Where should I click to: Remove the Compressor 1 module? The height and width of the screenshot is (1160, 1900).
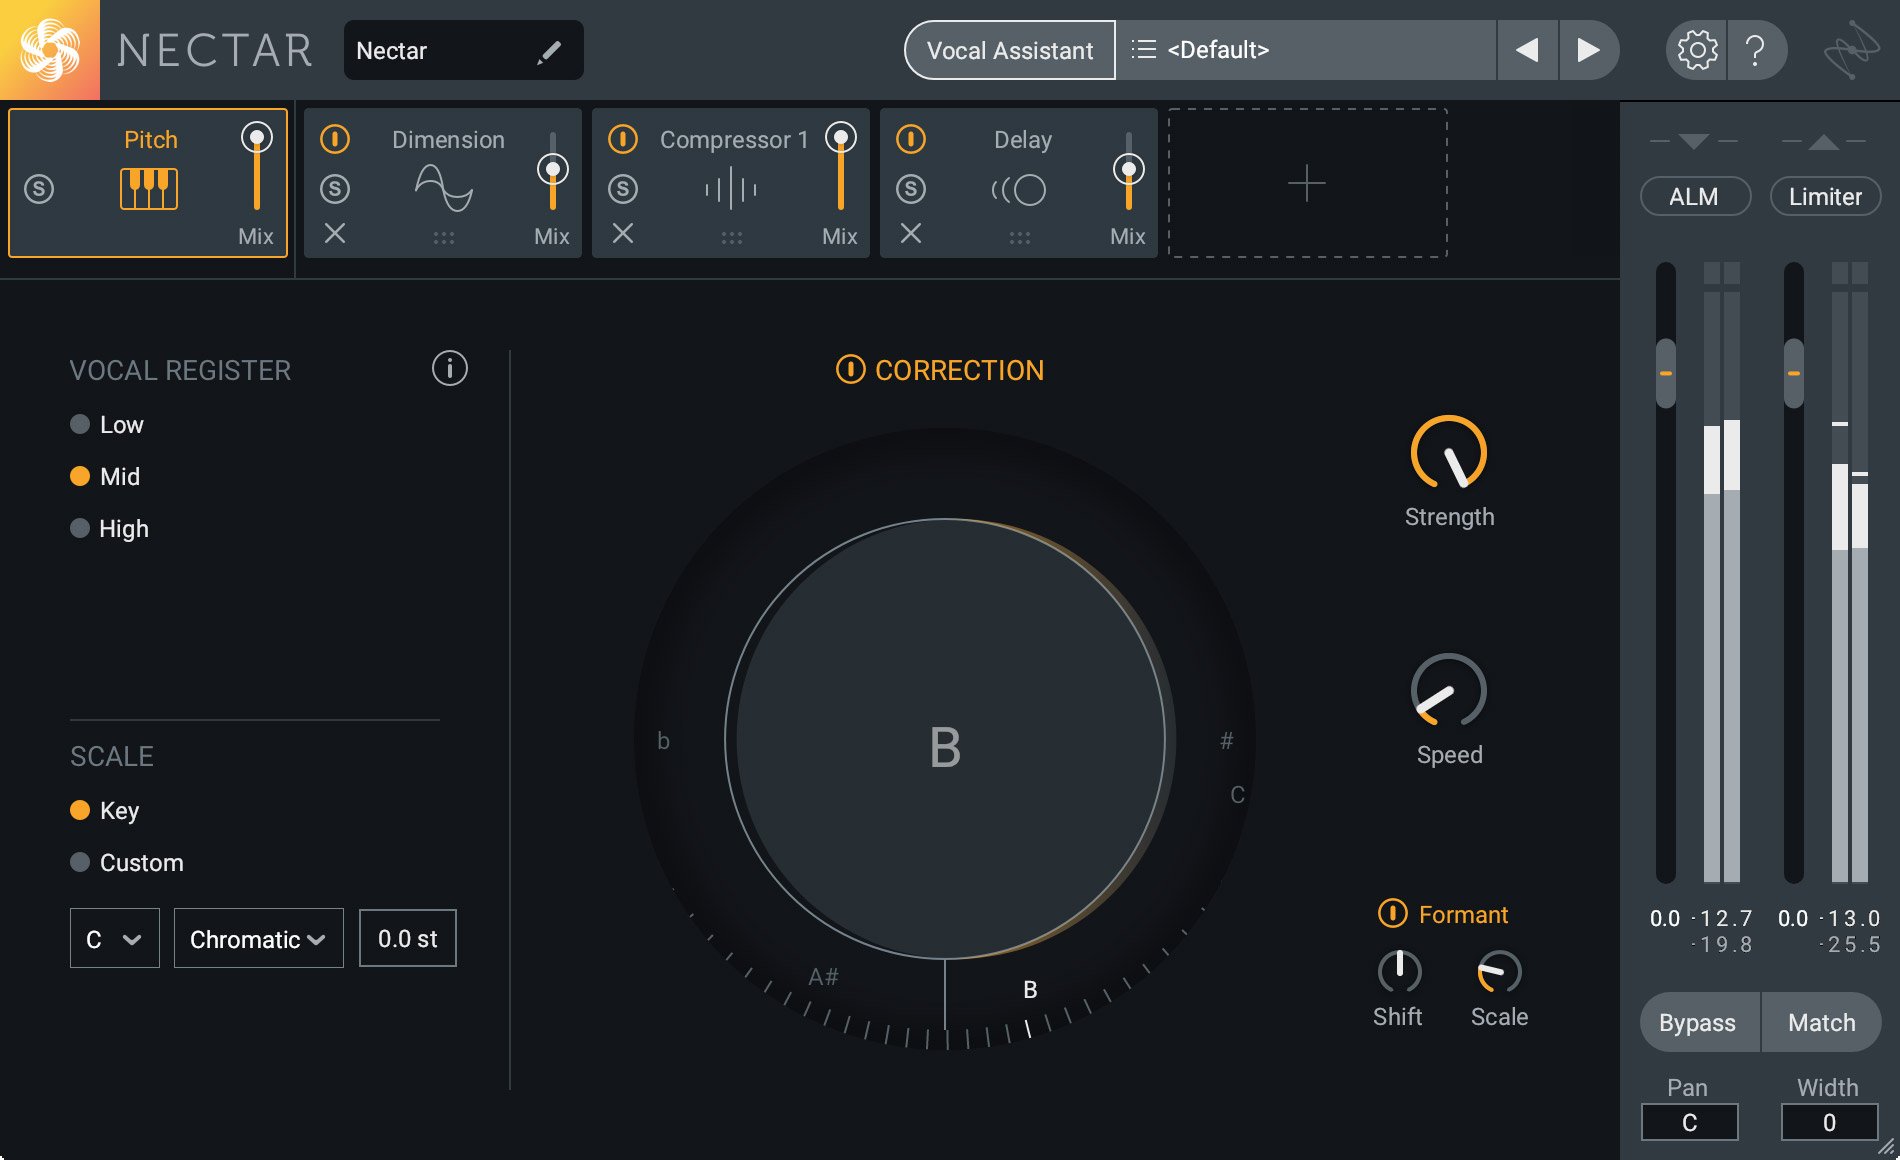coord(623,234)
